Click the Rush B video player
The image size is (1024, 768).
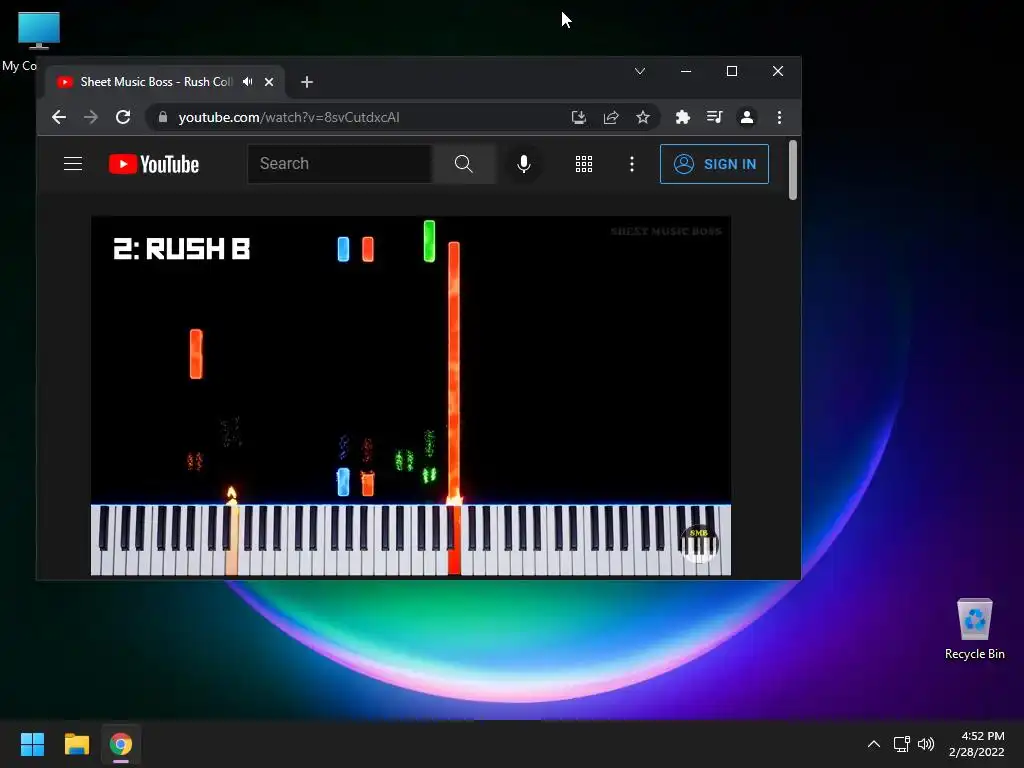tap(411, 396)
